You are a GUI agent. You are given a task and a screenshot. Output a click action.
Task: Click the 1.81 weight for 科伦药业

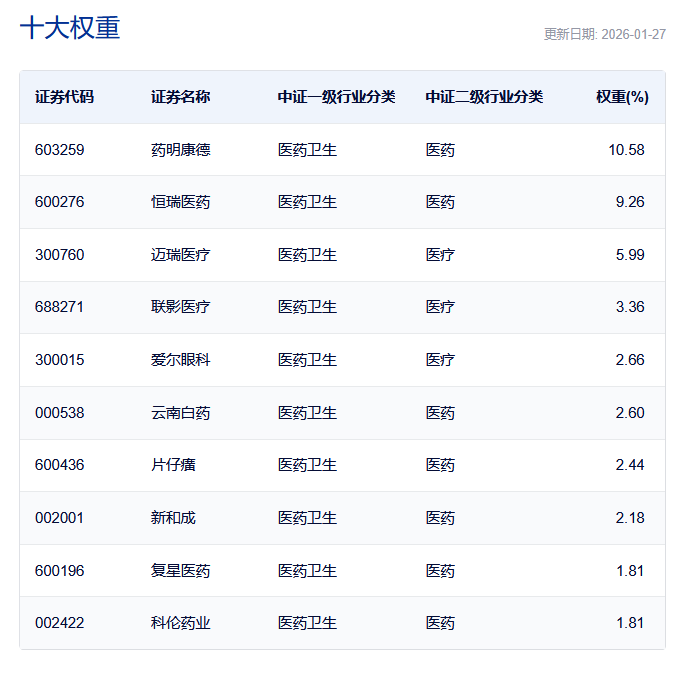tap(630, 622)
